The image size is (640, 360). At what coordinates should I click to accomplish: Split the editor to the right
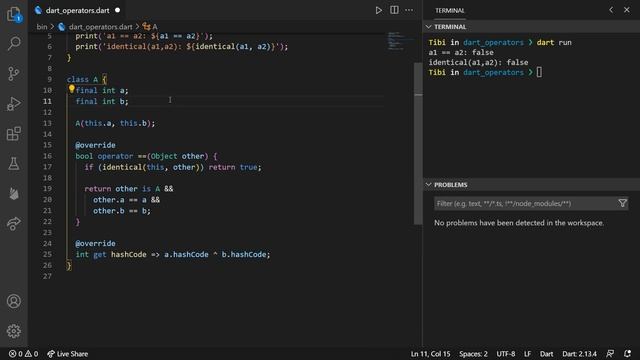(394, 10)
